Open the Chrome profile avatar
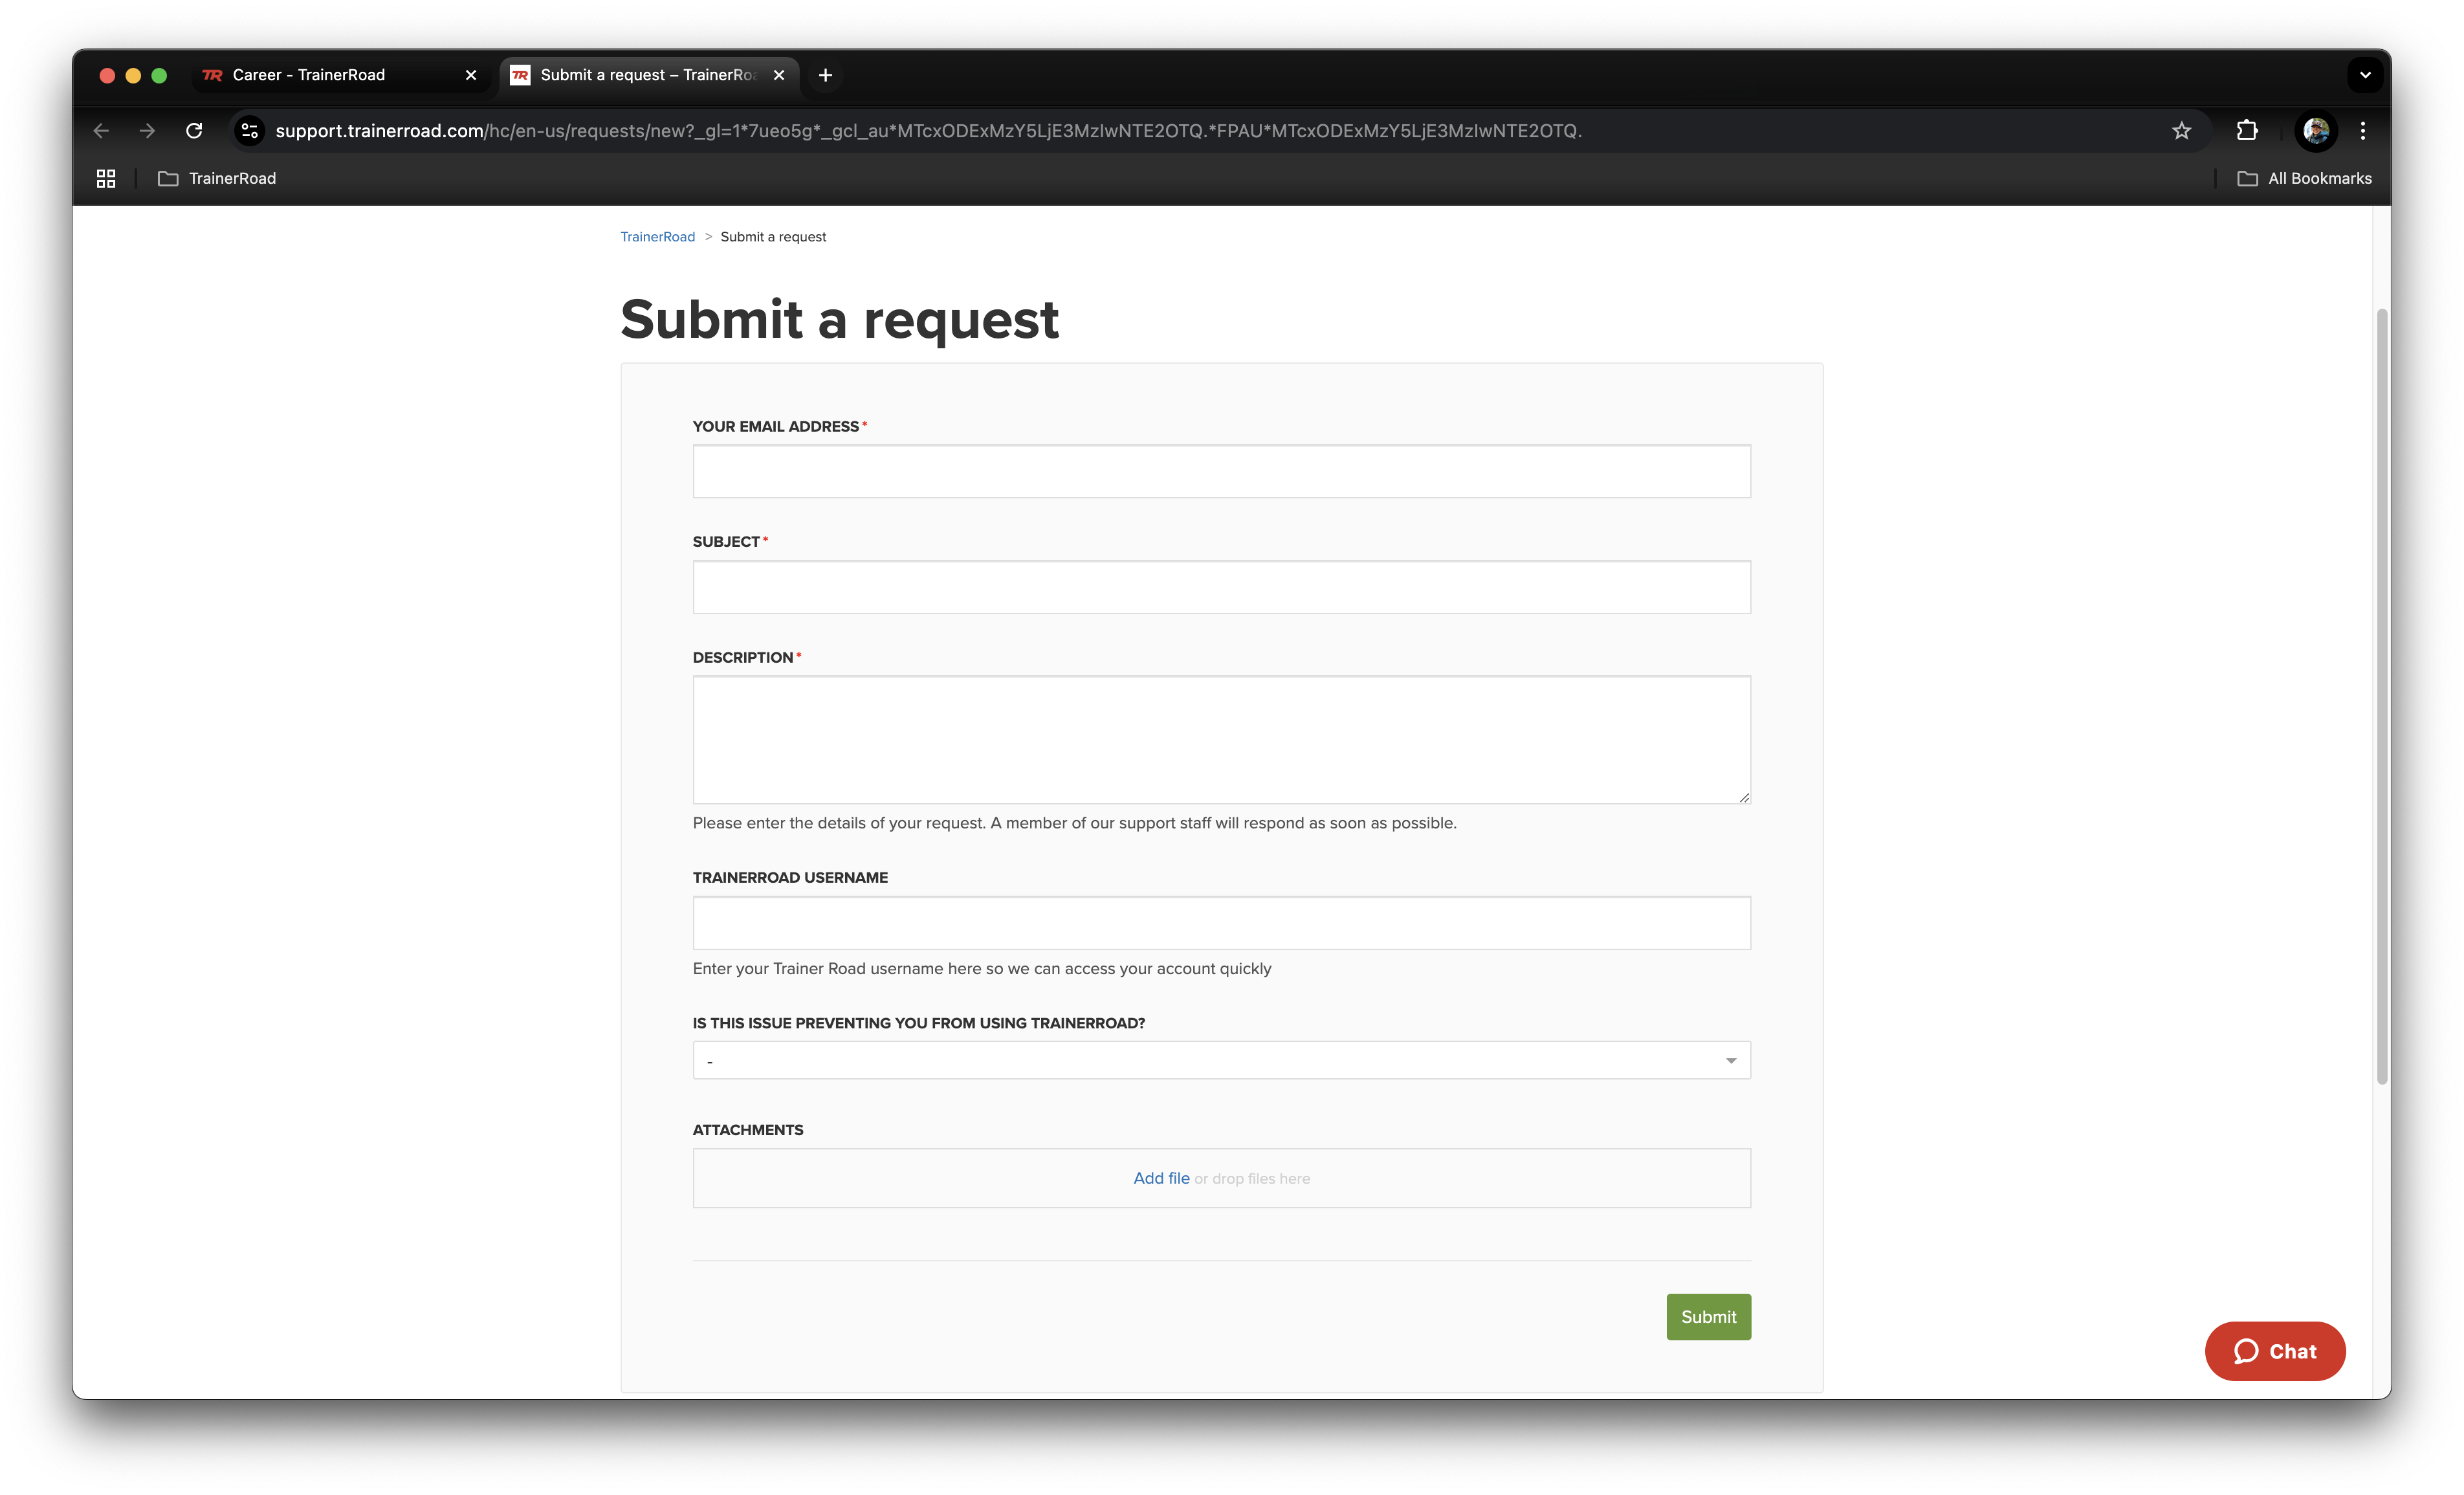The width and height of the screenshot is (2464, 1495). pyautogui.click(x=2316, y=131)
